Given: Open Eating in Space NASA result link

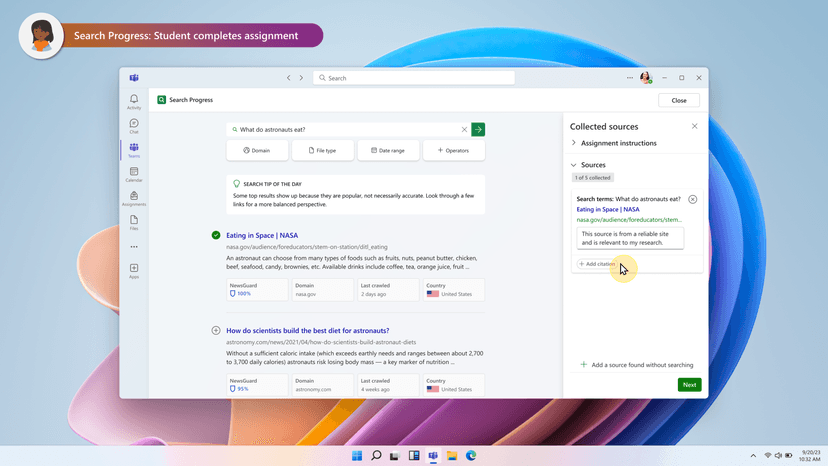Looking at the screenshot, I should click(x=262, y=235).
